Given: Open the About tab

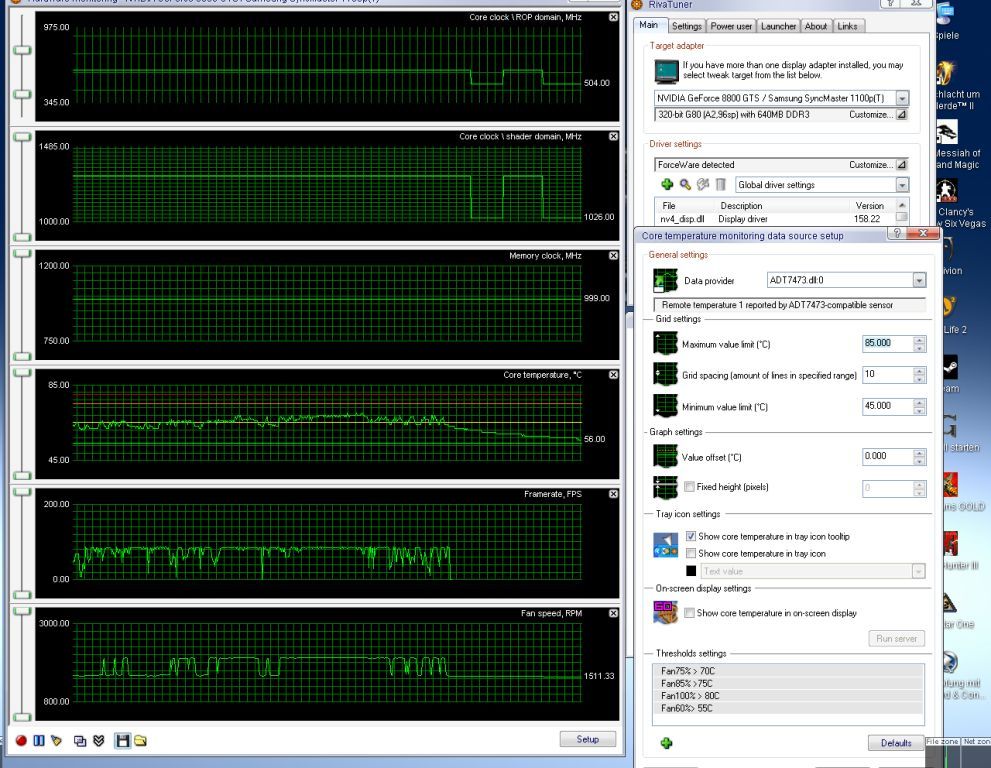Looking at the screenshot, I should [816, 26].
